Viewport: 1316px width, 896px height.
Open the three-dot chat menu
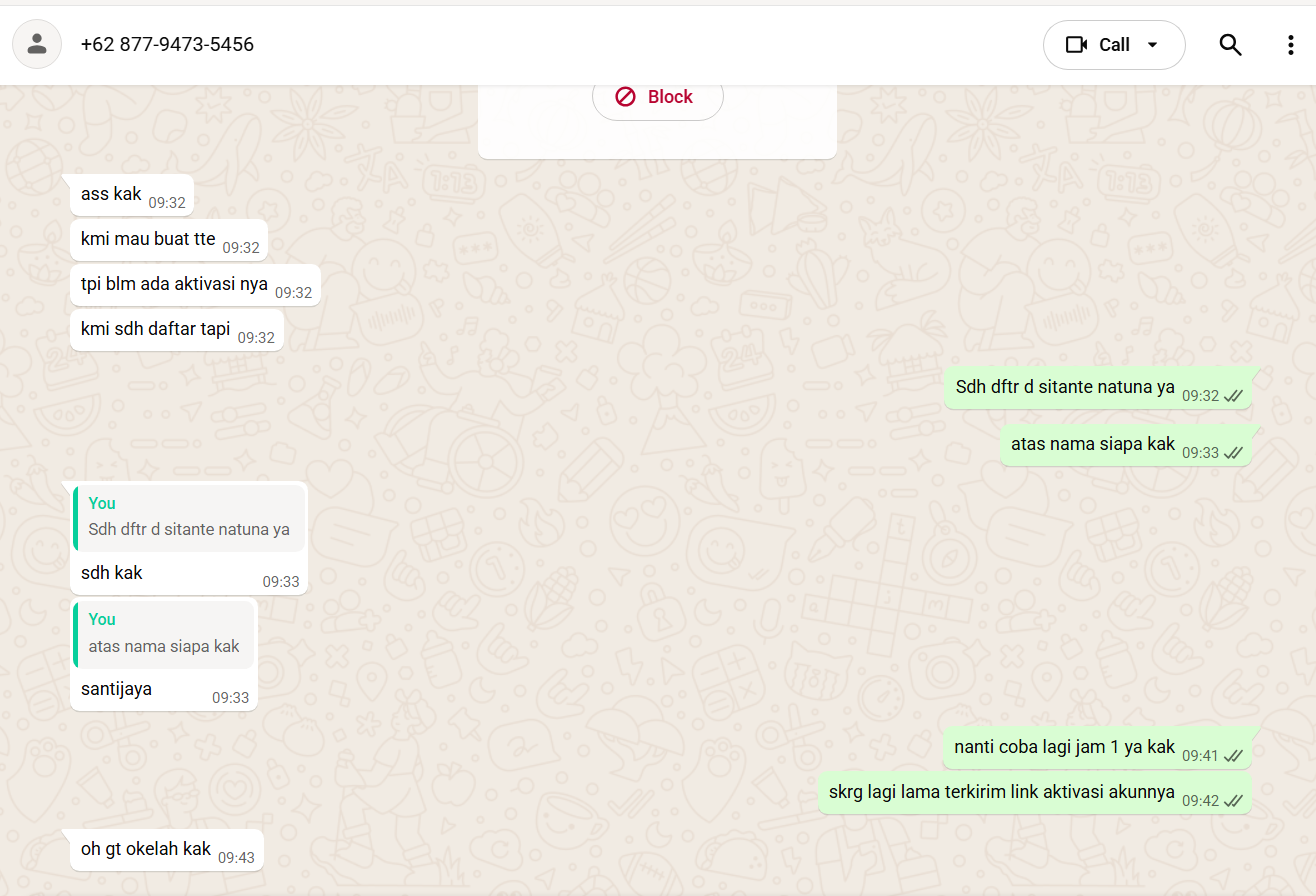(x=1290, y=45)
